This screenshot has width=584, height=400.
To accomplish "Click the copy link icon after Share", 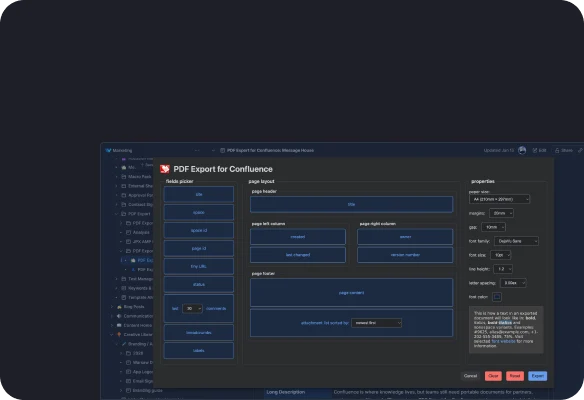I will (x=580, y=150).
